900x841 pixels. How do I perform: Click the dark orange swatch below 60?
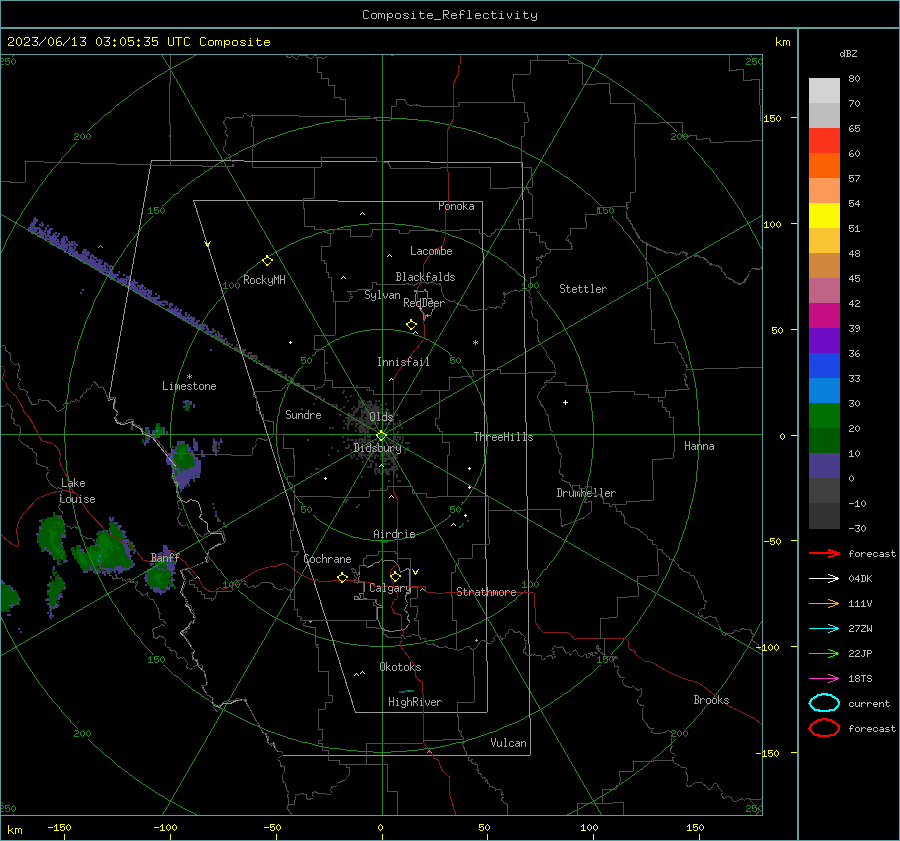(824, 166)
